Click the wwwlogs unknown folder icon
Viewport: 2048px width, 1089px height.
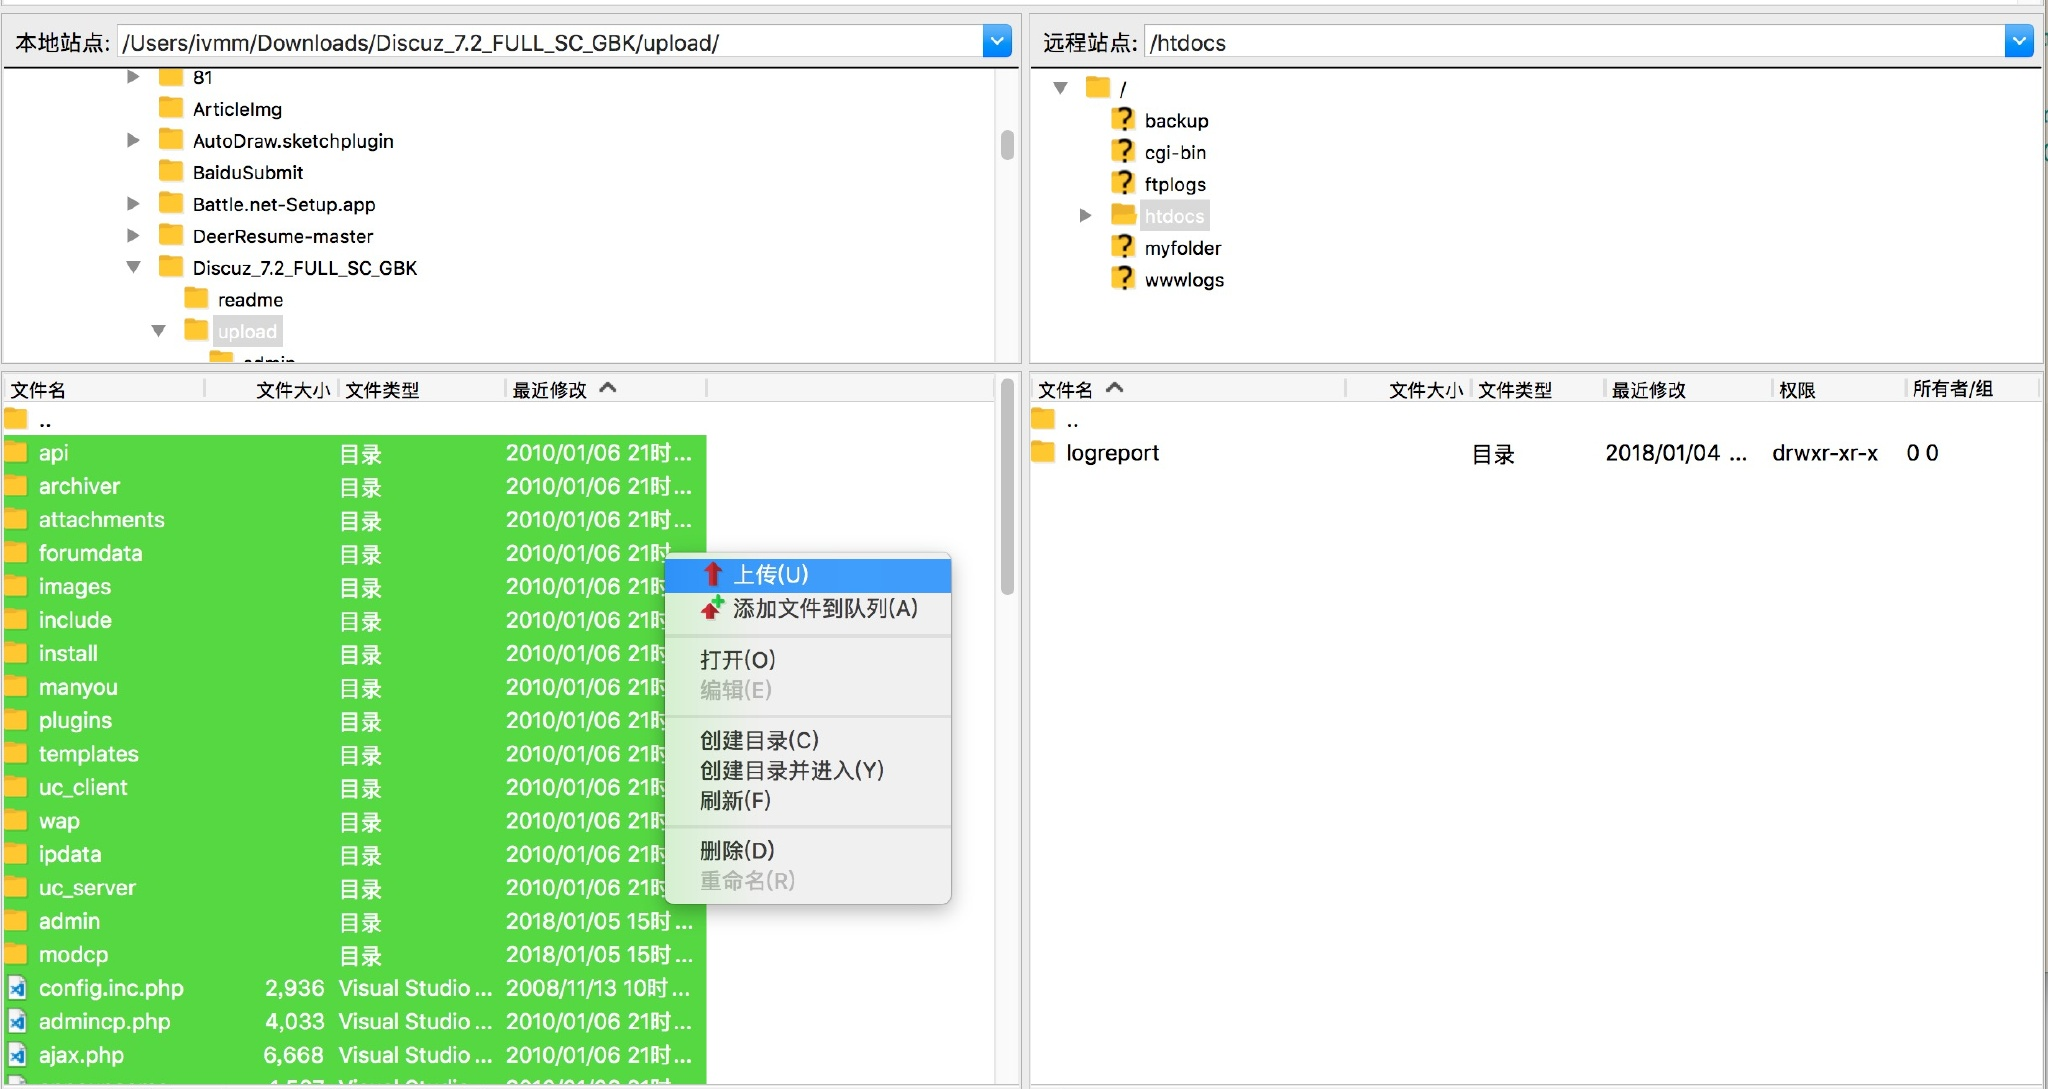coord(1123,279)
